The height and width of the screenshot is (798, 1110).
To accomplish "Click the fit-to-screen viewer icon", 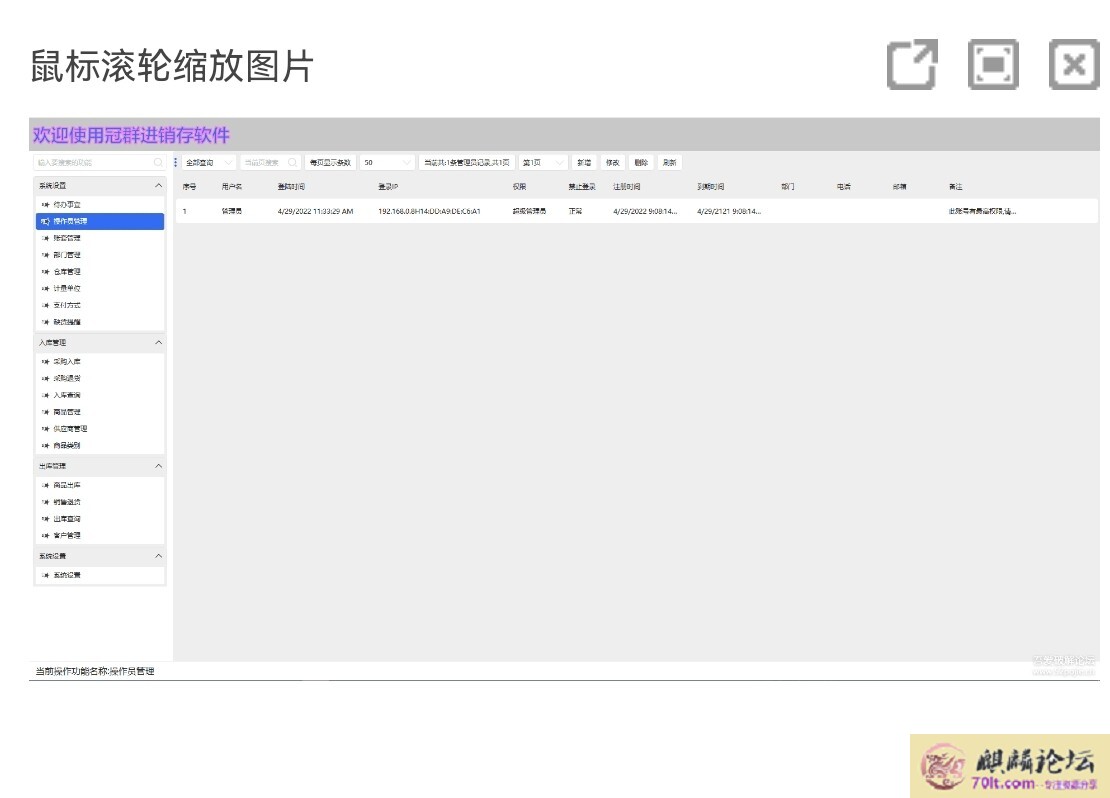I will 993,64.
